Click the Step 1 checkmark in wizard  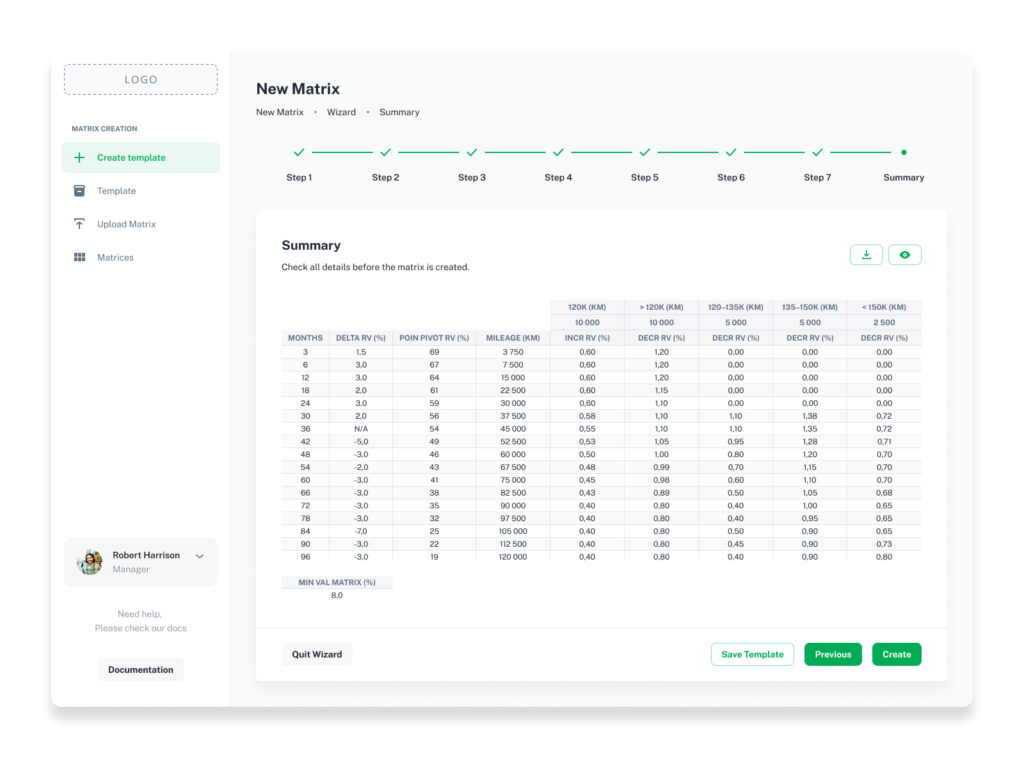click(299, 152)
